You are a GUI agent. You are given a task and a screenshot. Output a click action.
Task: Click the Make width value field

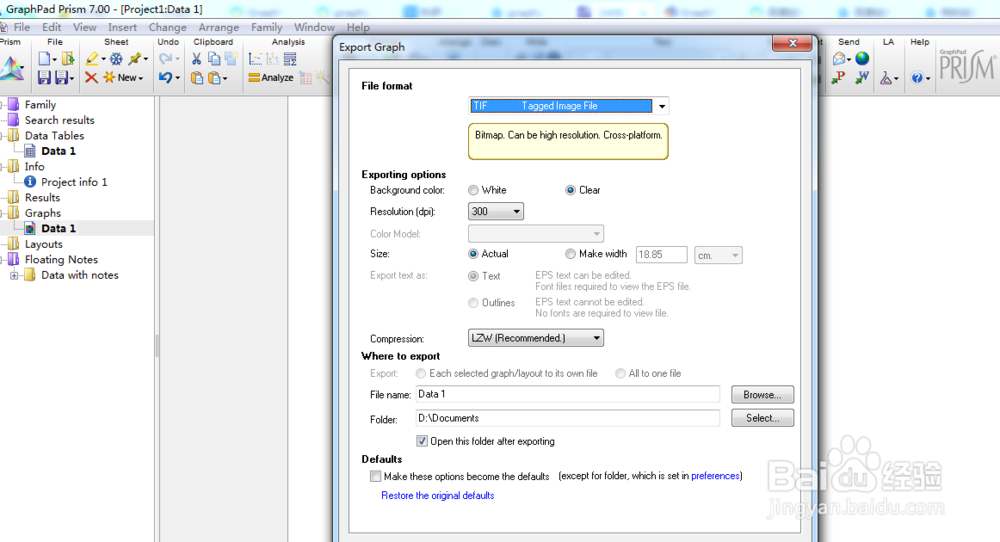(661, 254)
